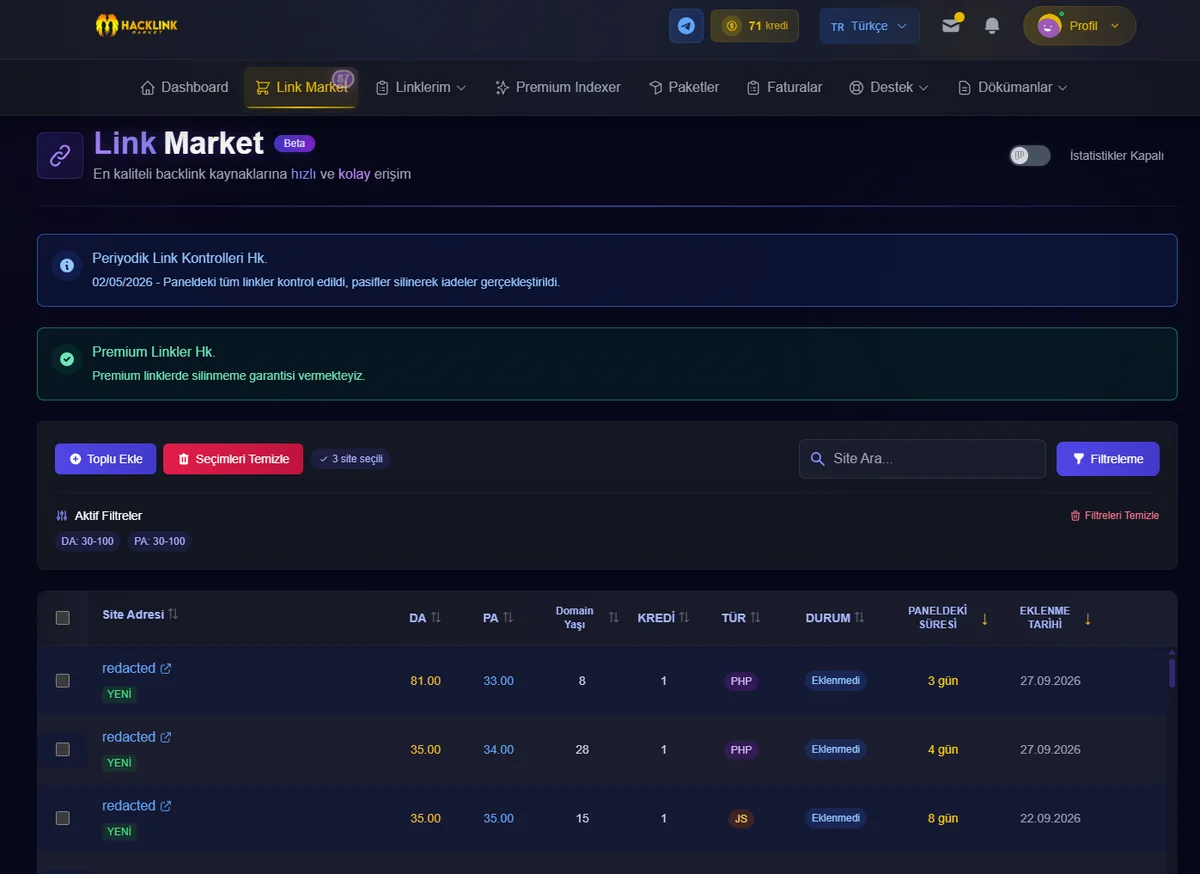Image resolution: width=1200 pixels, height=874 pixels.
Task: Sort table by DA column arrows
Action: 436,618
